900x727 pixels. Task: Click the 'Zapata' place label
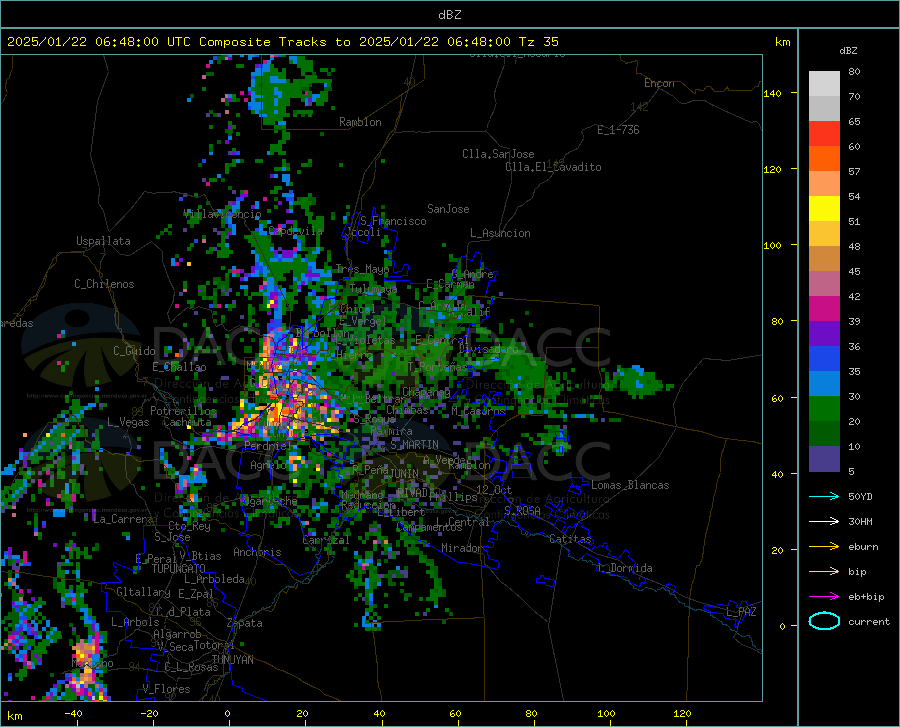[245, 623]
